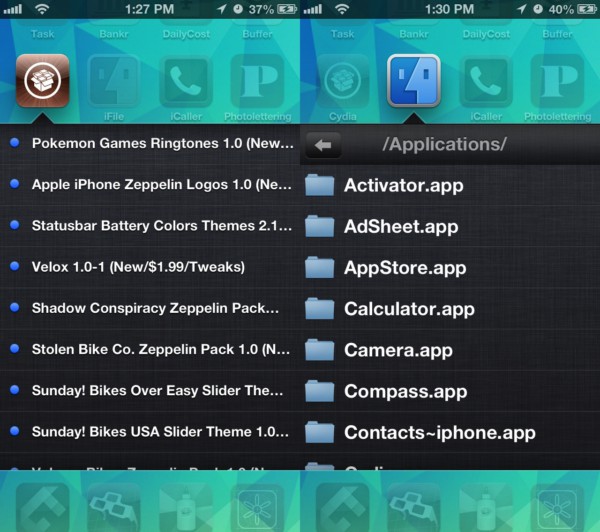The height and width of the screenshot is (532, 600).
Task: Select the Pokemon Games Ringtones 1.0 entry
Action: pyautogui.click(x=160, y=143)
